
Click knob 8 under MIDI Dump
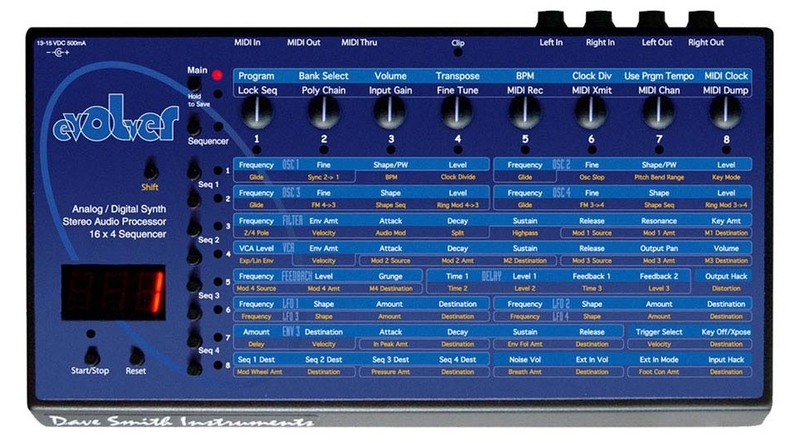tap(726, 111)
